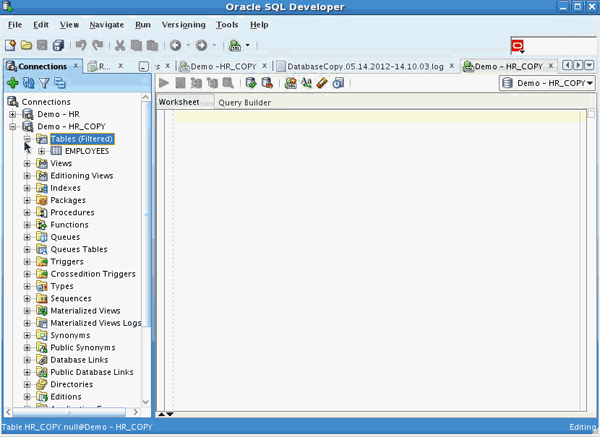Click the Back navigation icon
The image size is (600, 437).
(x=176, y=45)
